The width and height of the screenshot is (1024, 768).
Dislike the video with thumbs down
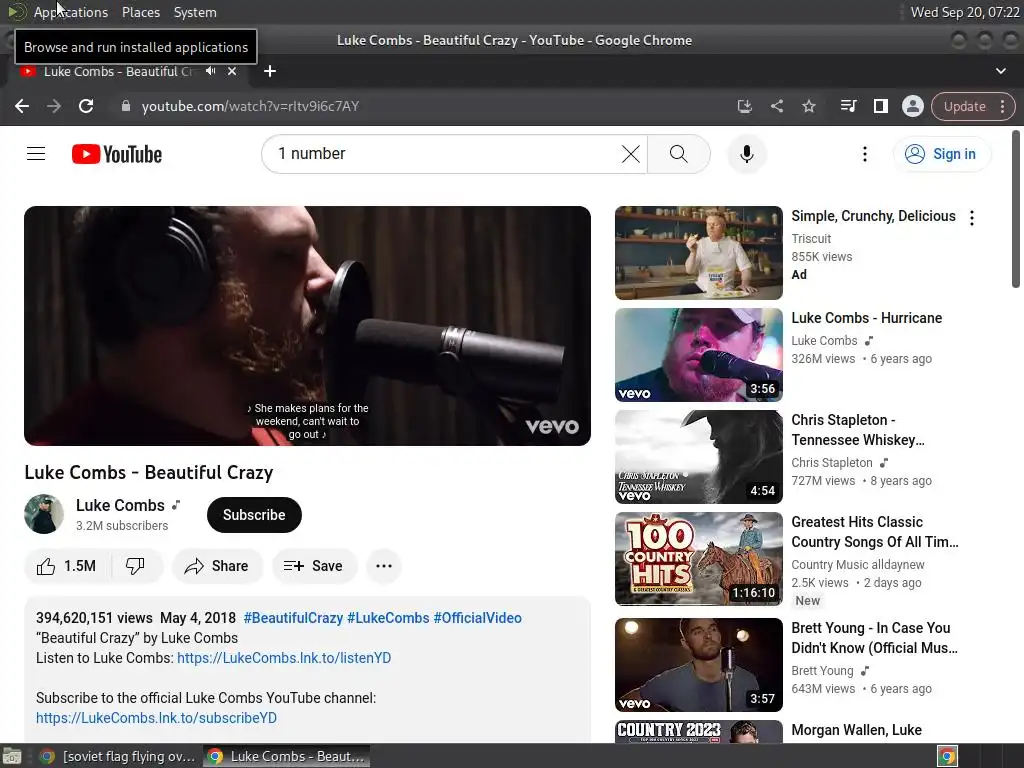(x=135, y=566)
